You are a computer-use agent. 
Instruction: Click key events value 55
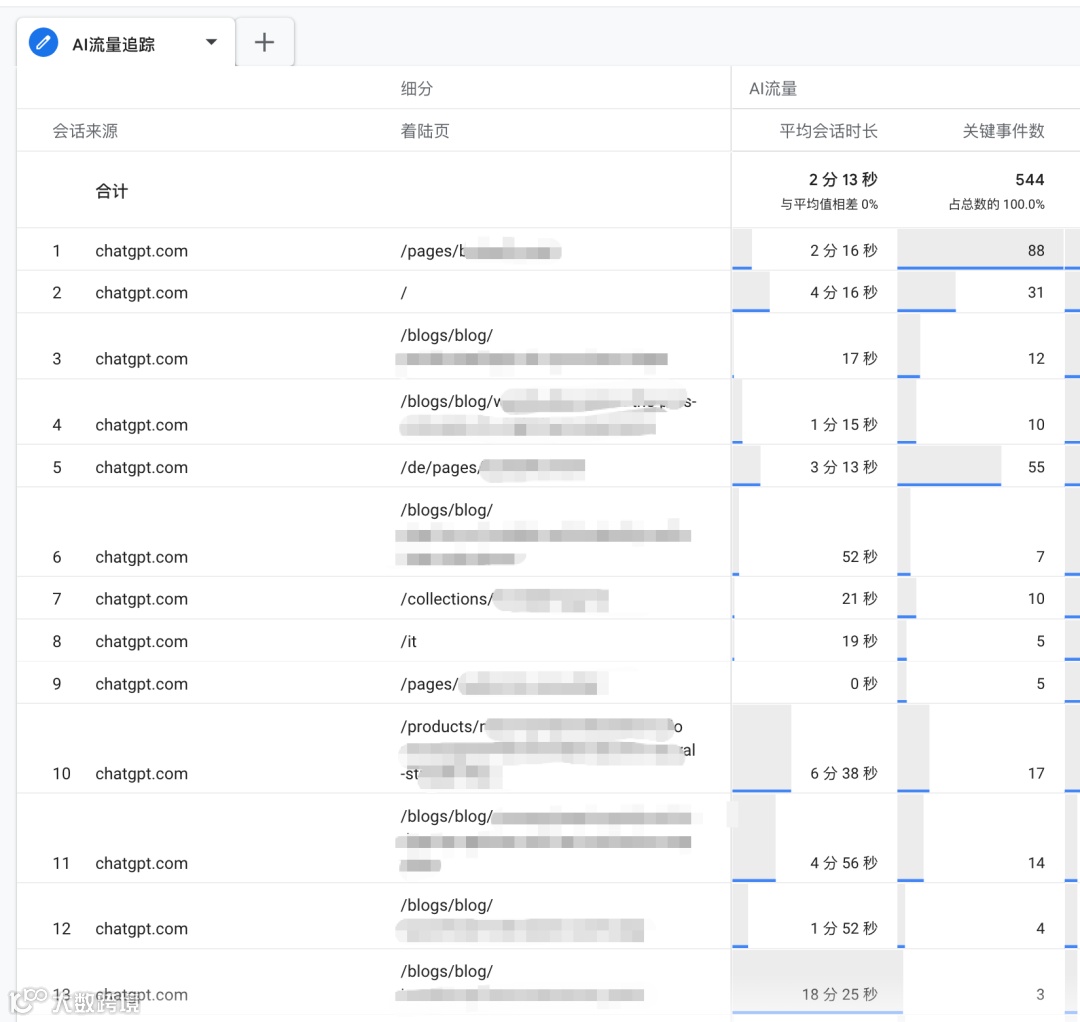pos(1036,468)
